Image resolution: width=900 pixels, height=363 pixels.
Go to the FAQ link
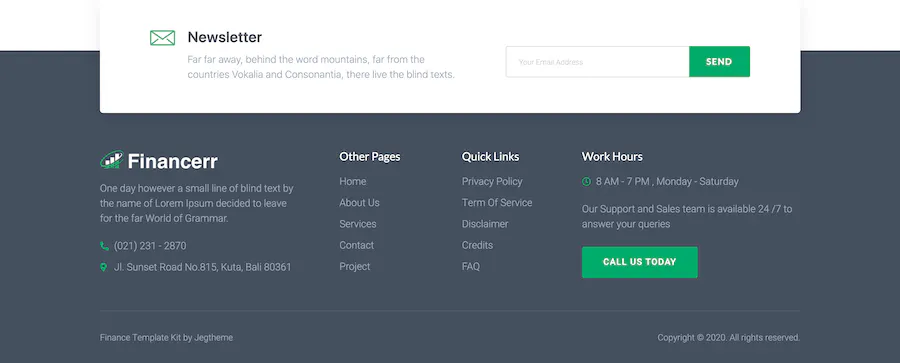471,267
